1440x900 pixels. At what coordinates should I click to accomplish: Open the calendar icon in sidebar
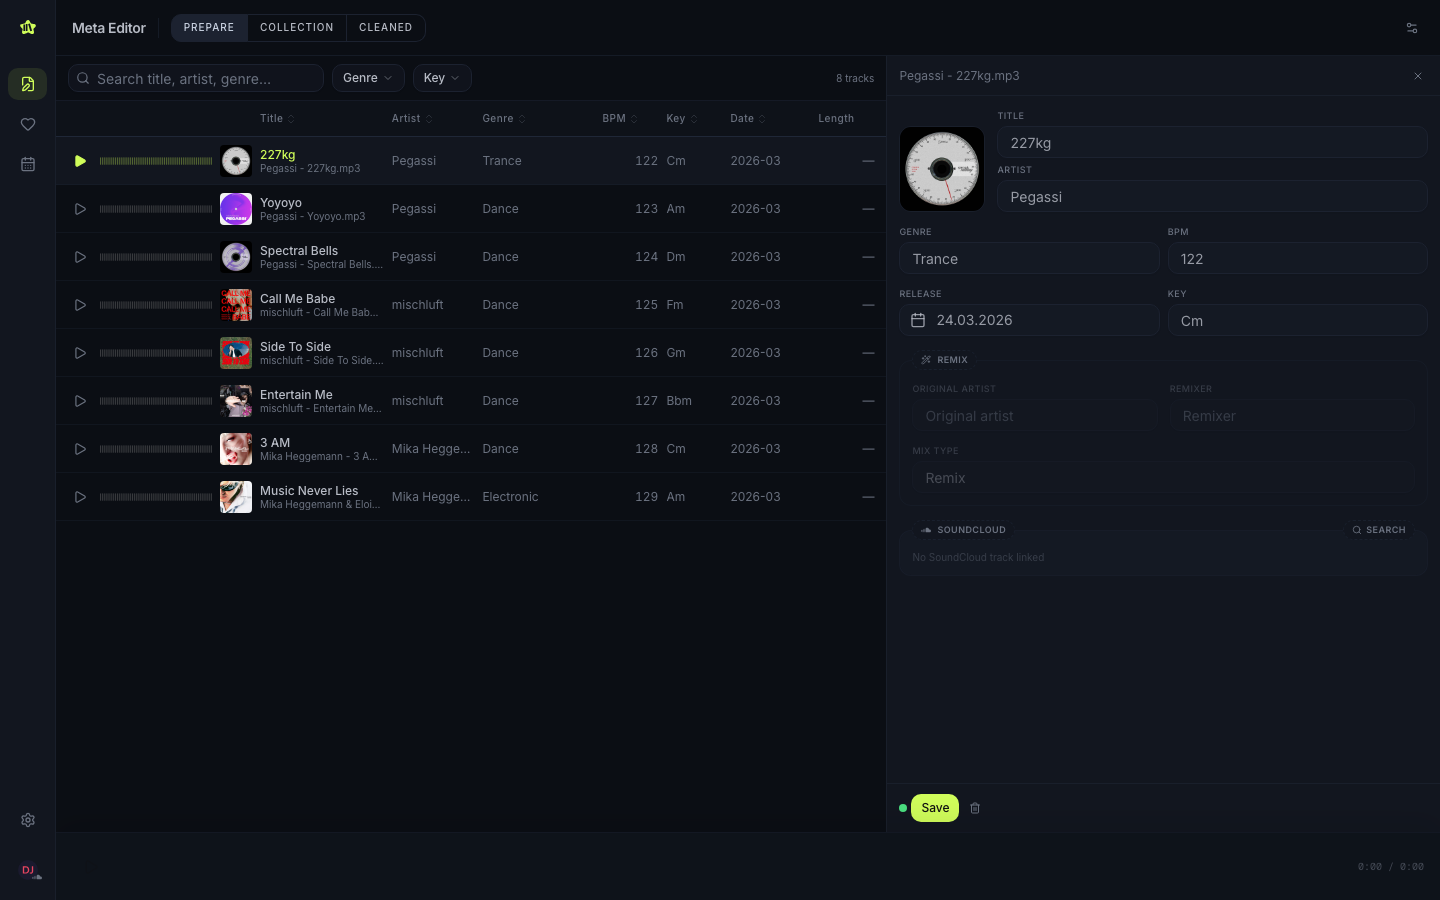click(28, 164)
